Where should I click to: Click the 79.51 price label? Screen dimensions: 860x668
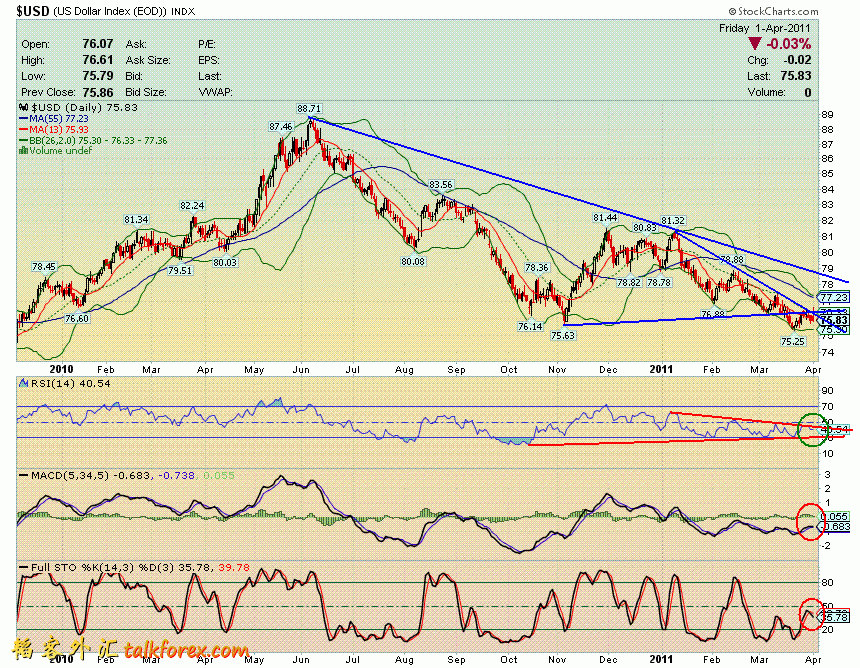[180, 270]
